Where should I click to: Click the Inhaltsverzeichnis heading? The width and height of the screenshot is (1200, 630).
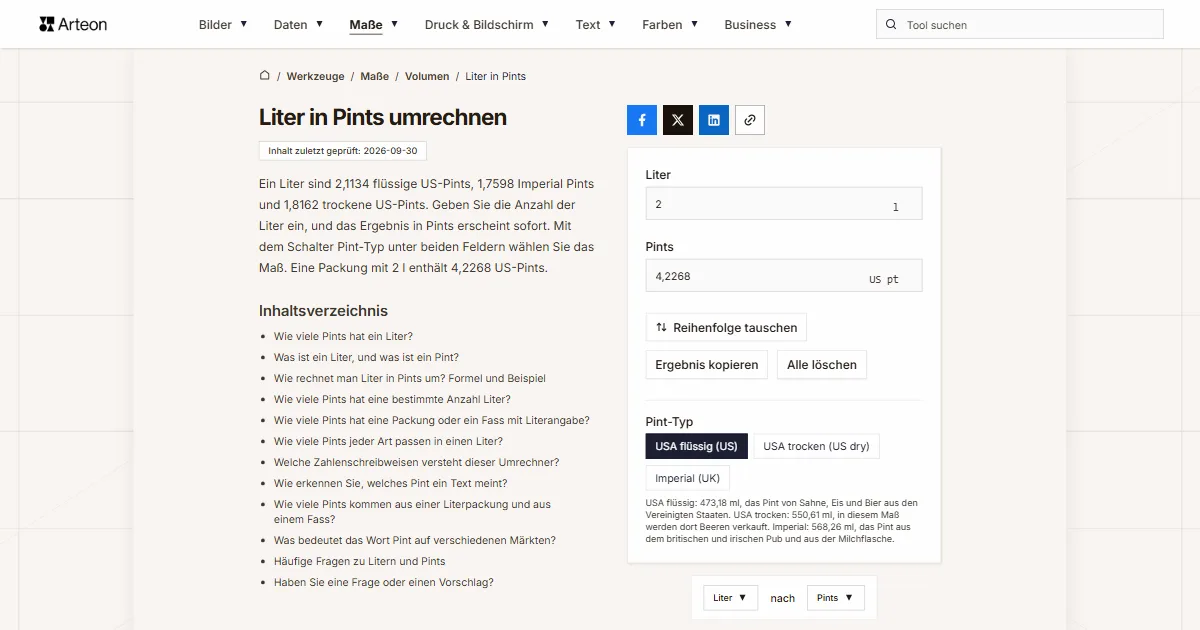323,311
